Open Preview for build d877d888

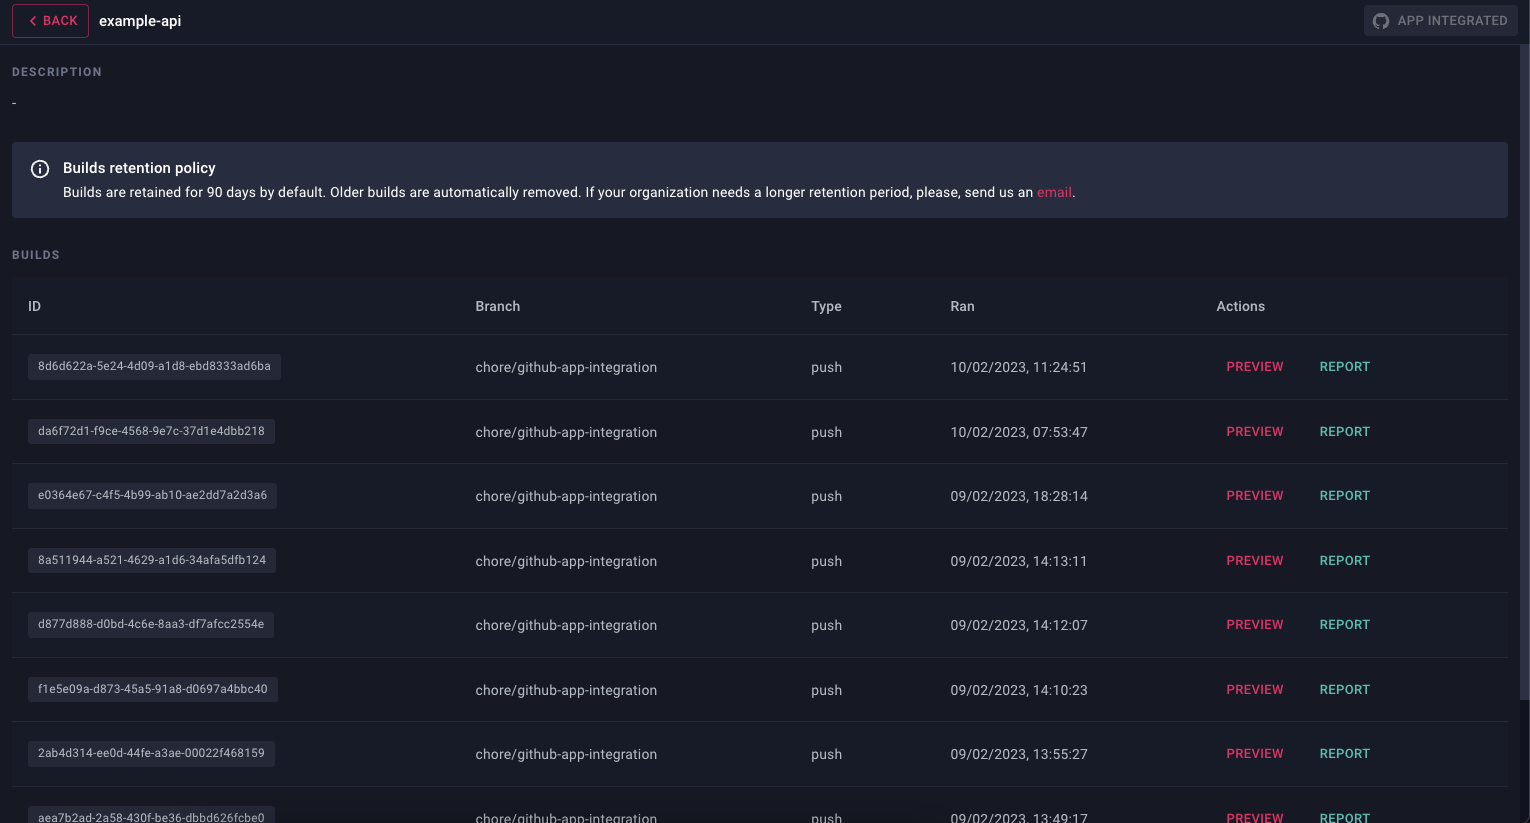pos(1254,625)
